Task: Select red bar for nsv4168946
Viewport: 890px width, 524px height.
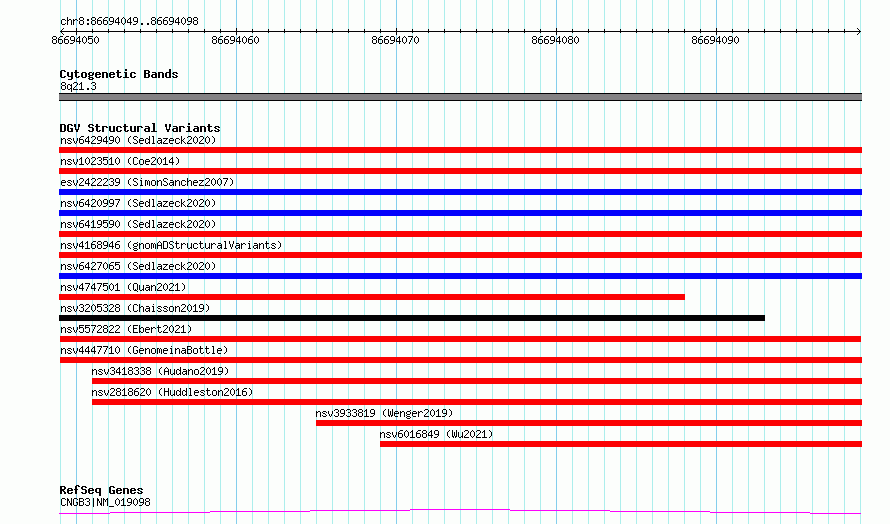Action: click(460, 255)
